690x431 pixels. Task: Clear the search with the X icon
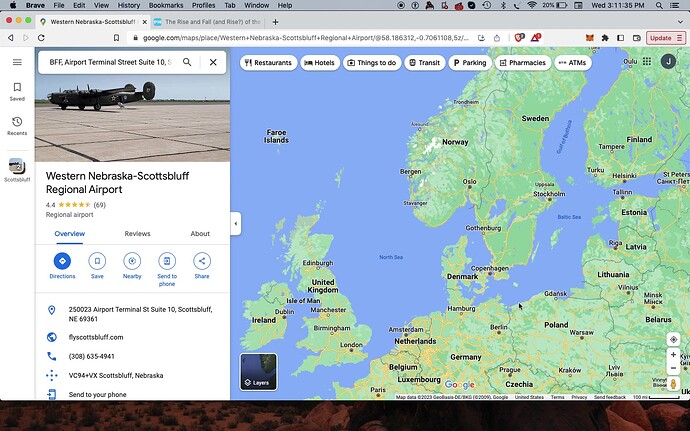point(213,62)
